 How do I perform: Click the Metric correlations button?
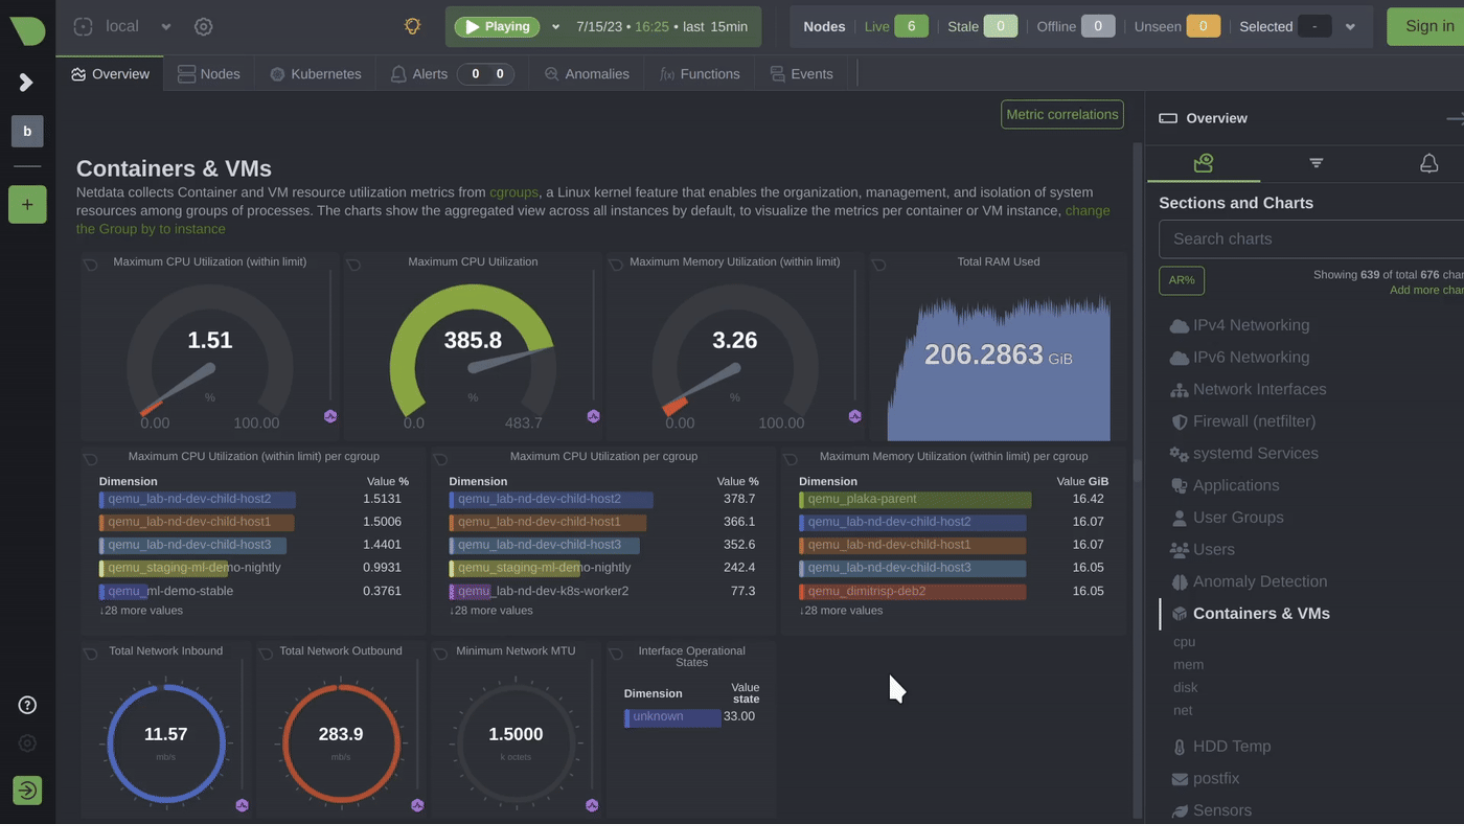(1061, 114)
